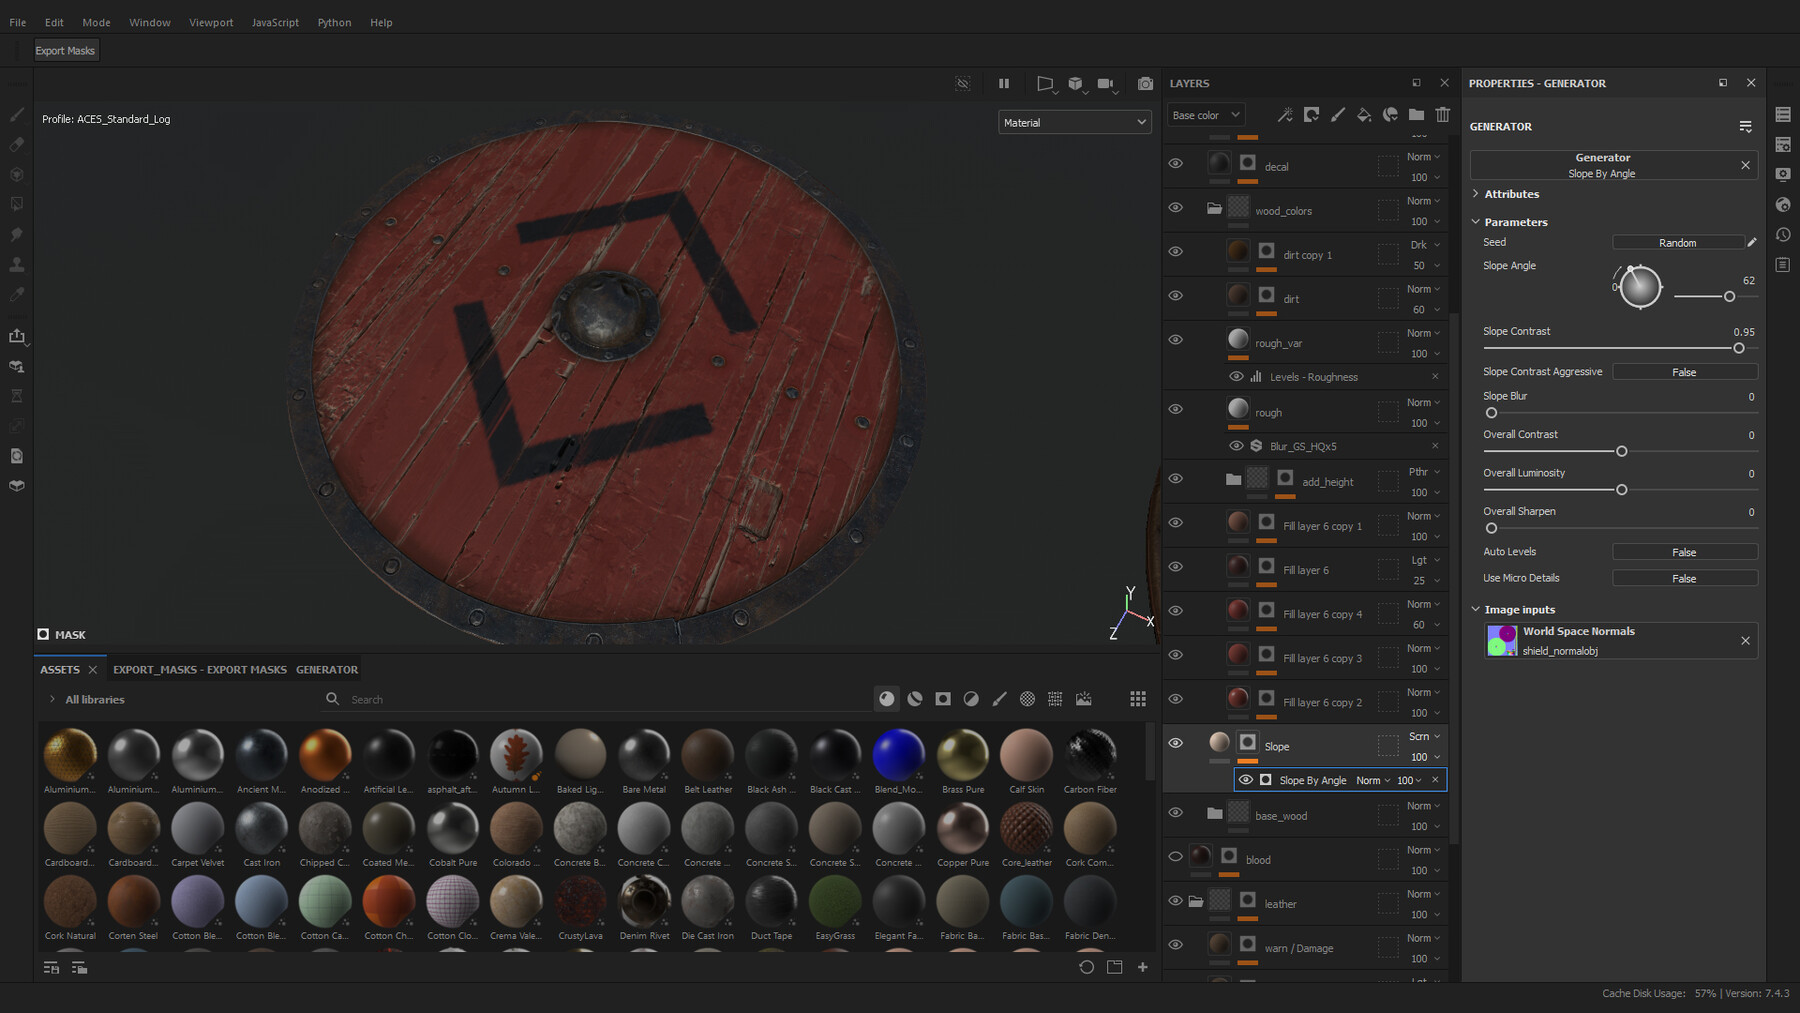The image size is (1800, 1013).
Task: Click the Export Masks button
Action: [x=65, y=49]
